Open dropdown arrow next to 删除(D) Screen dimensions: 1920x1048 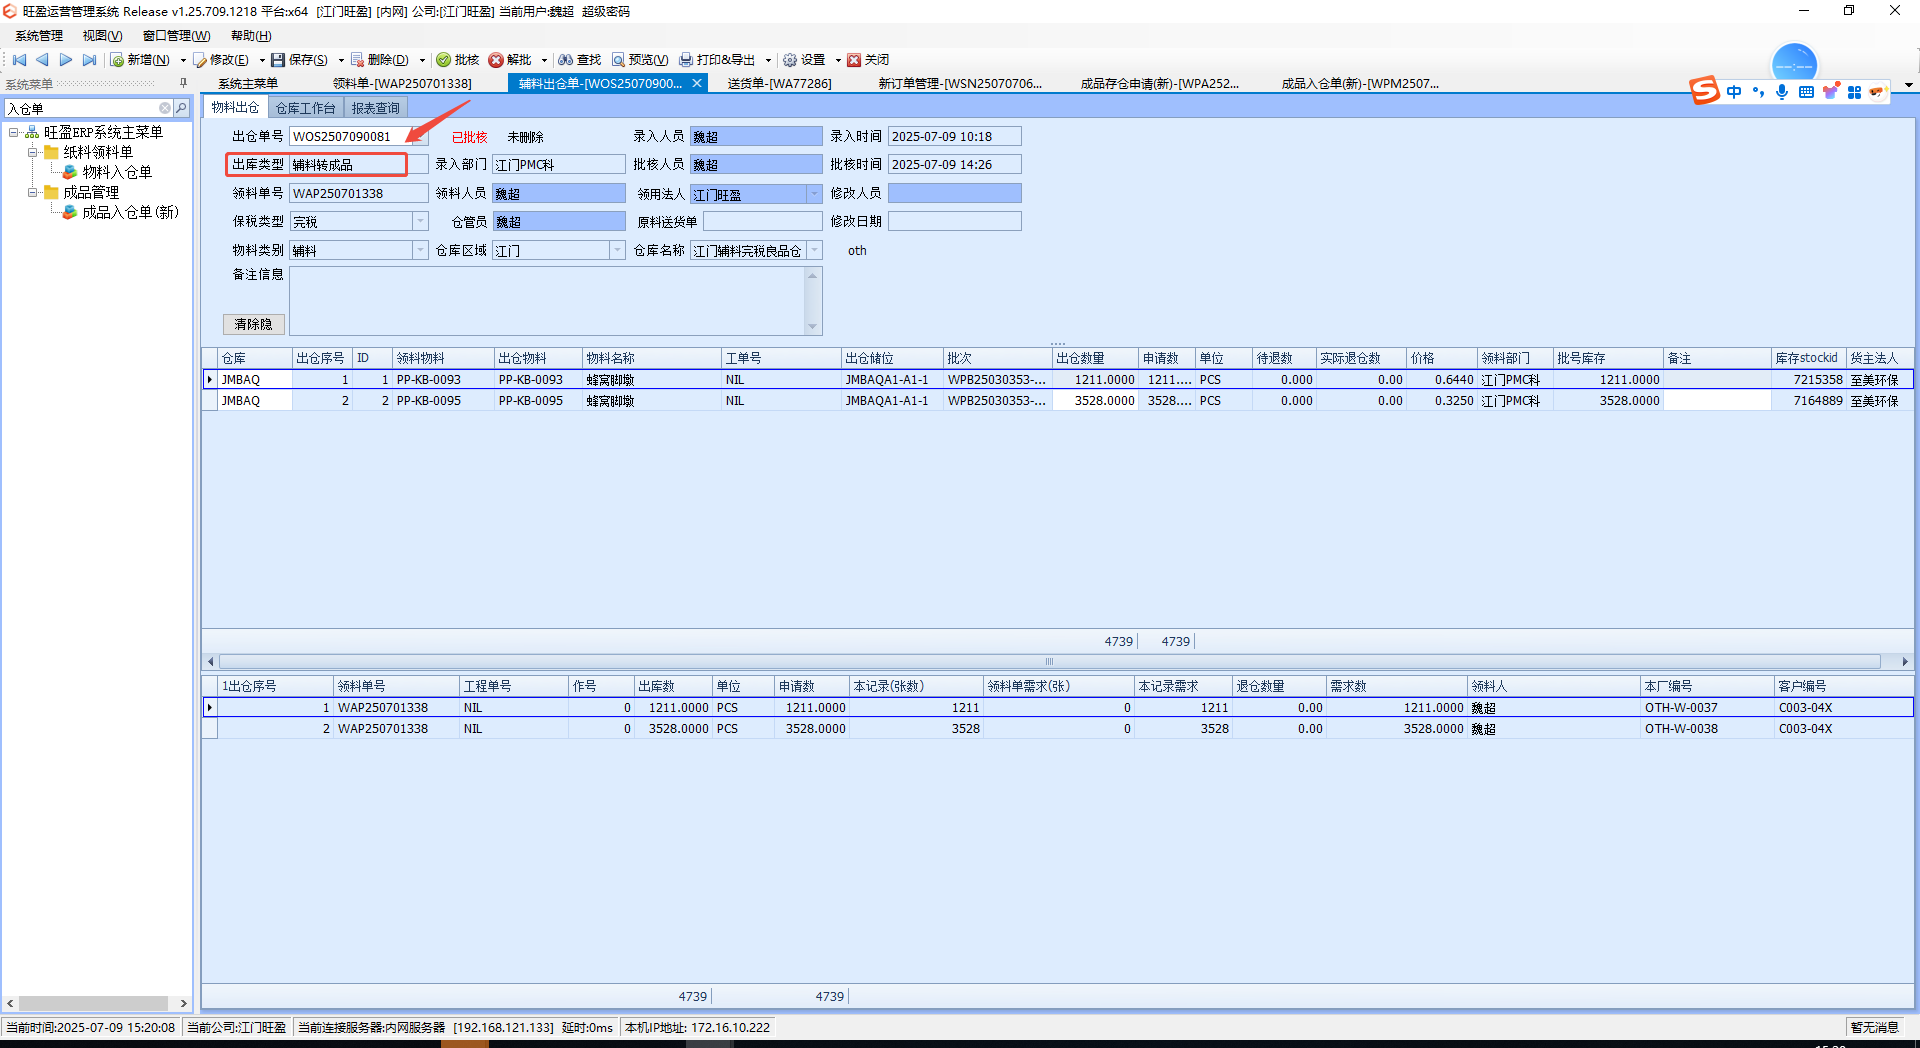pyautogui.click(x=422, y=61)
